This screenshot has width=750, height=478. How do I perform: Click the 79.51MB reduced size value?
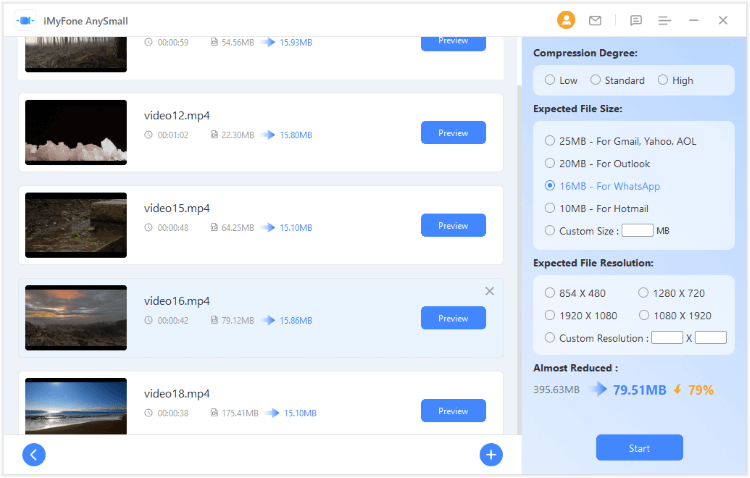tap(640, 390)
